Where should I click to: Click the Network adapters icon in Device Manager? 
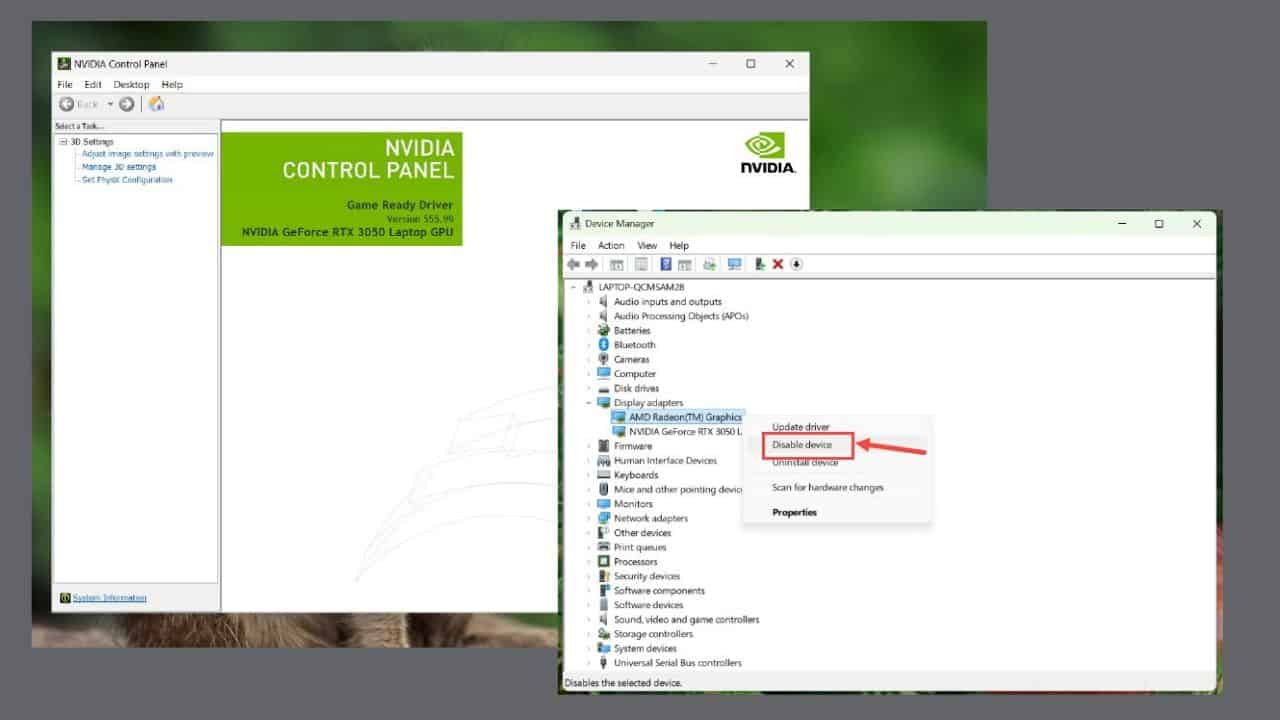(x=604, y=518)
